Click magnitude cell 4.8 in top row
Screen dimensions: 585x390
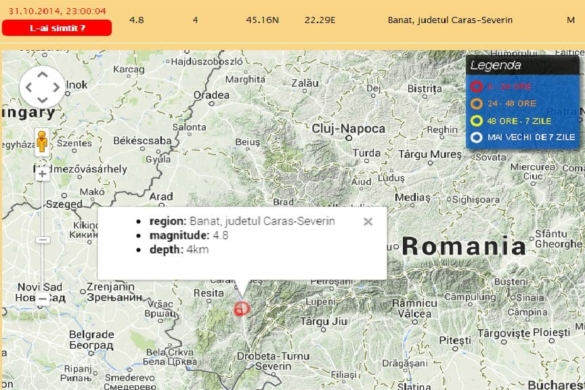click(x=137, y=20)
